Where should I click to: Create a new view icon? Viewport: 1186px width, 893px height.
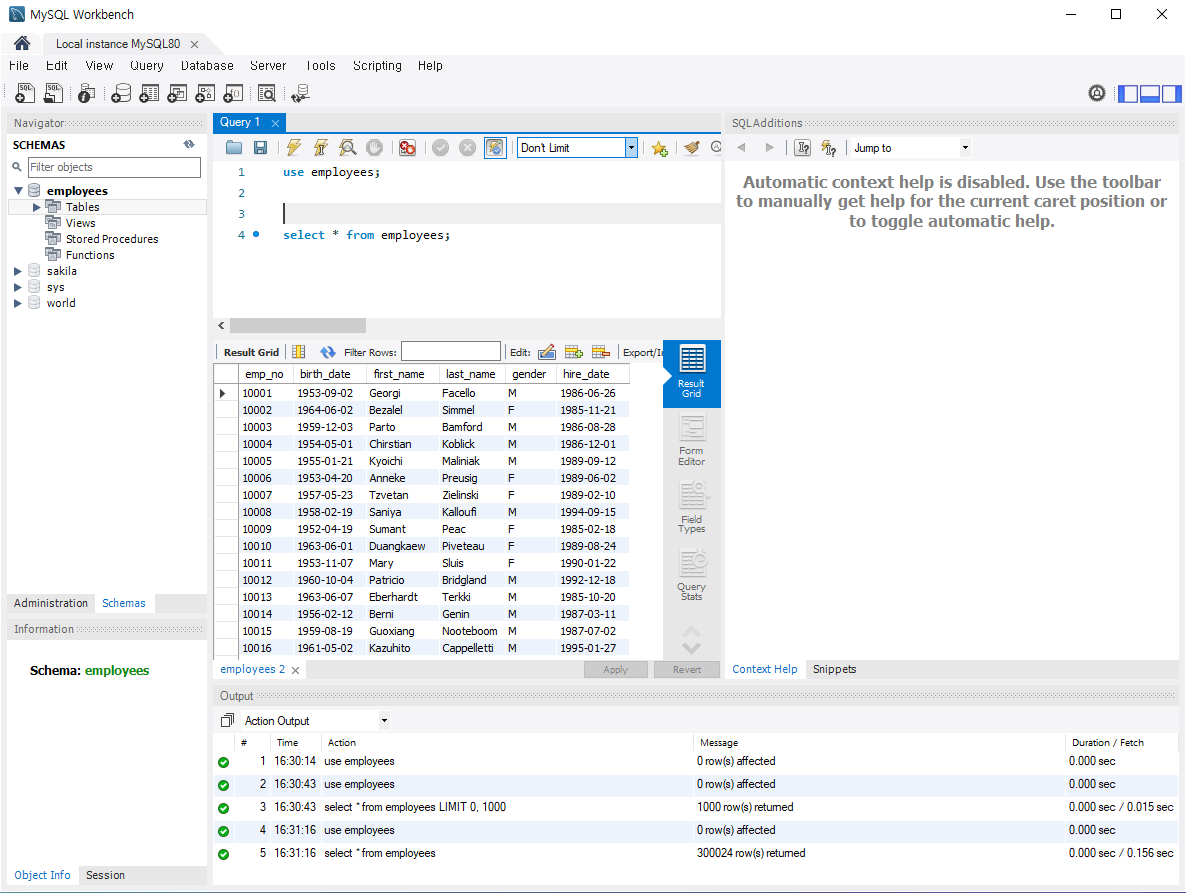pos(177,93)
